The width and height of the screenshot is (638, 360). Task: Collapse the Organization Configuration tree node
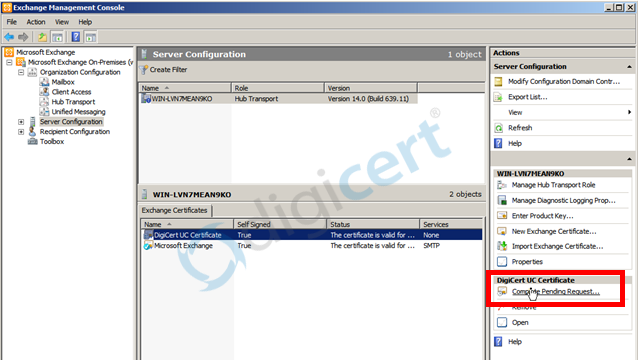[21, 72]
